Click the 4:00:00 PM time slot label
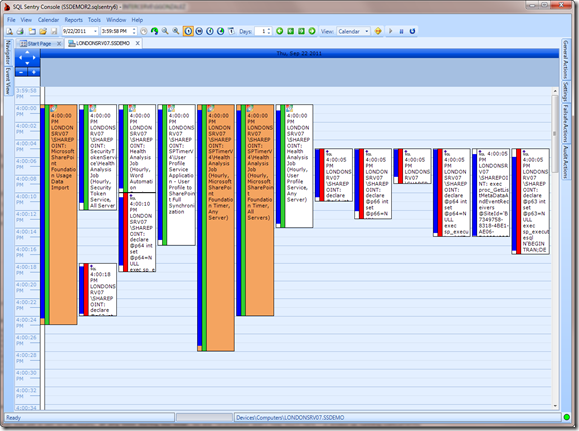This screenshot has height=431, width=579. pyautogui.click(x=27, y=111)
